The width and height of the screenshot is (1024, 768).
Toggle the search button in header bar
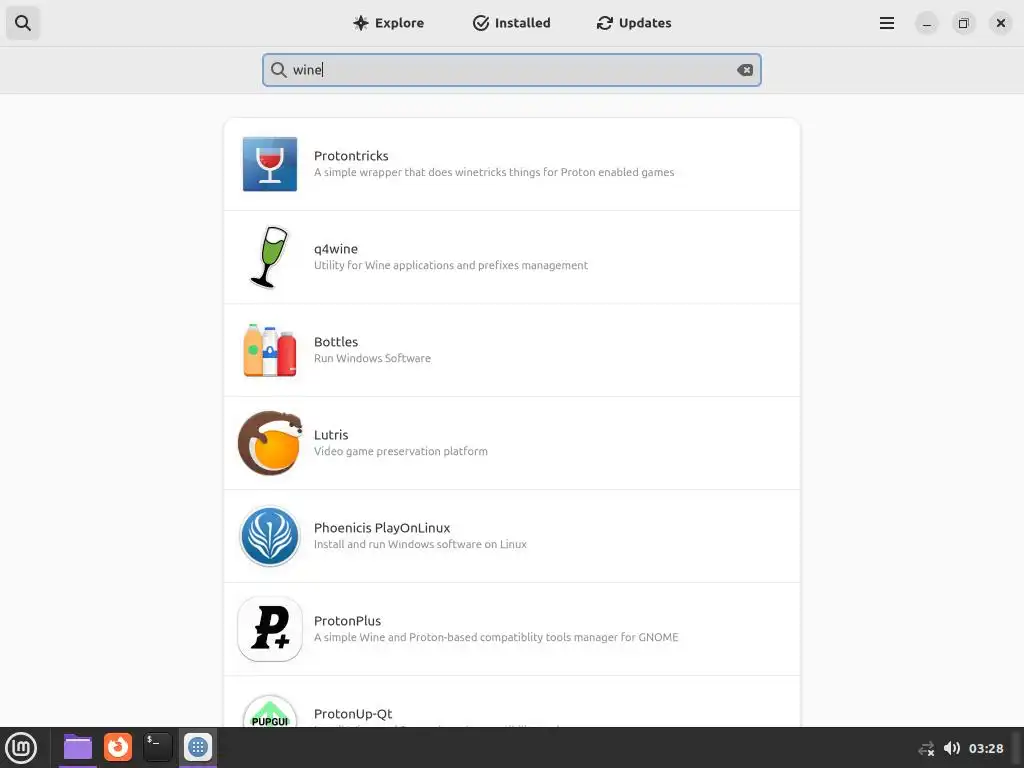point(23,23)
